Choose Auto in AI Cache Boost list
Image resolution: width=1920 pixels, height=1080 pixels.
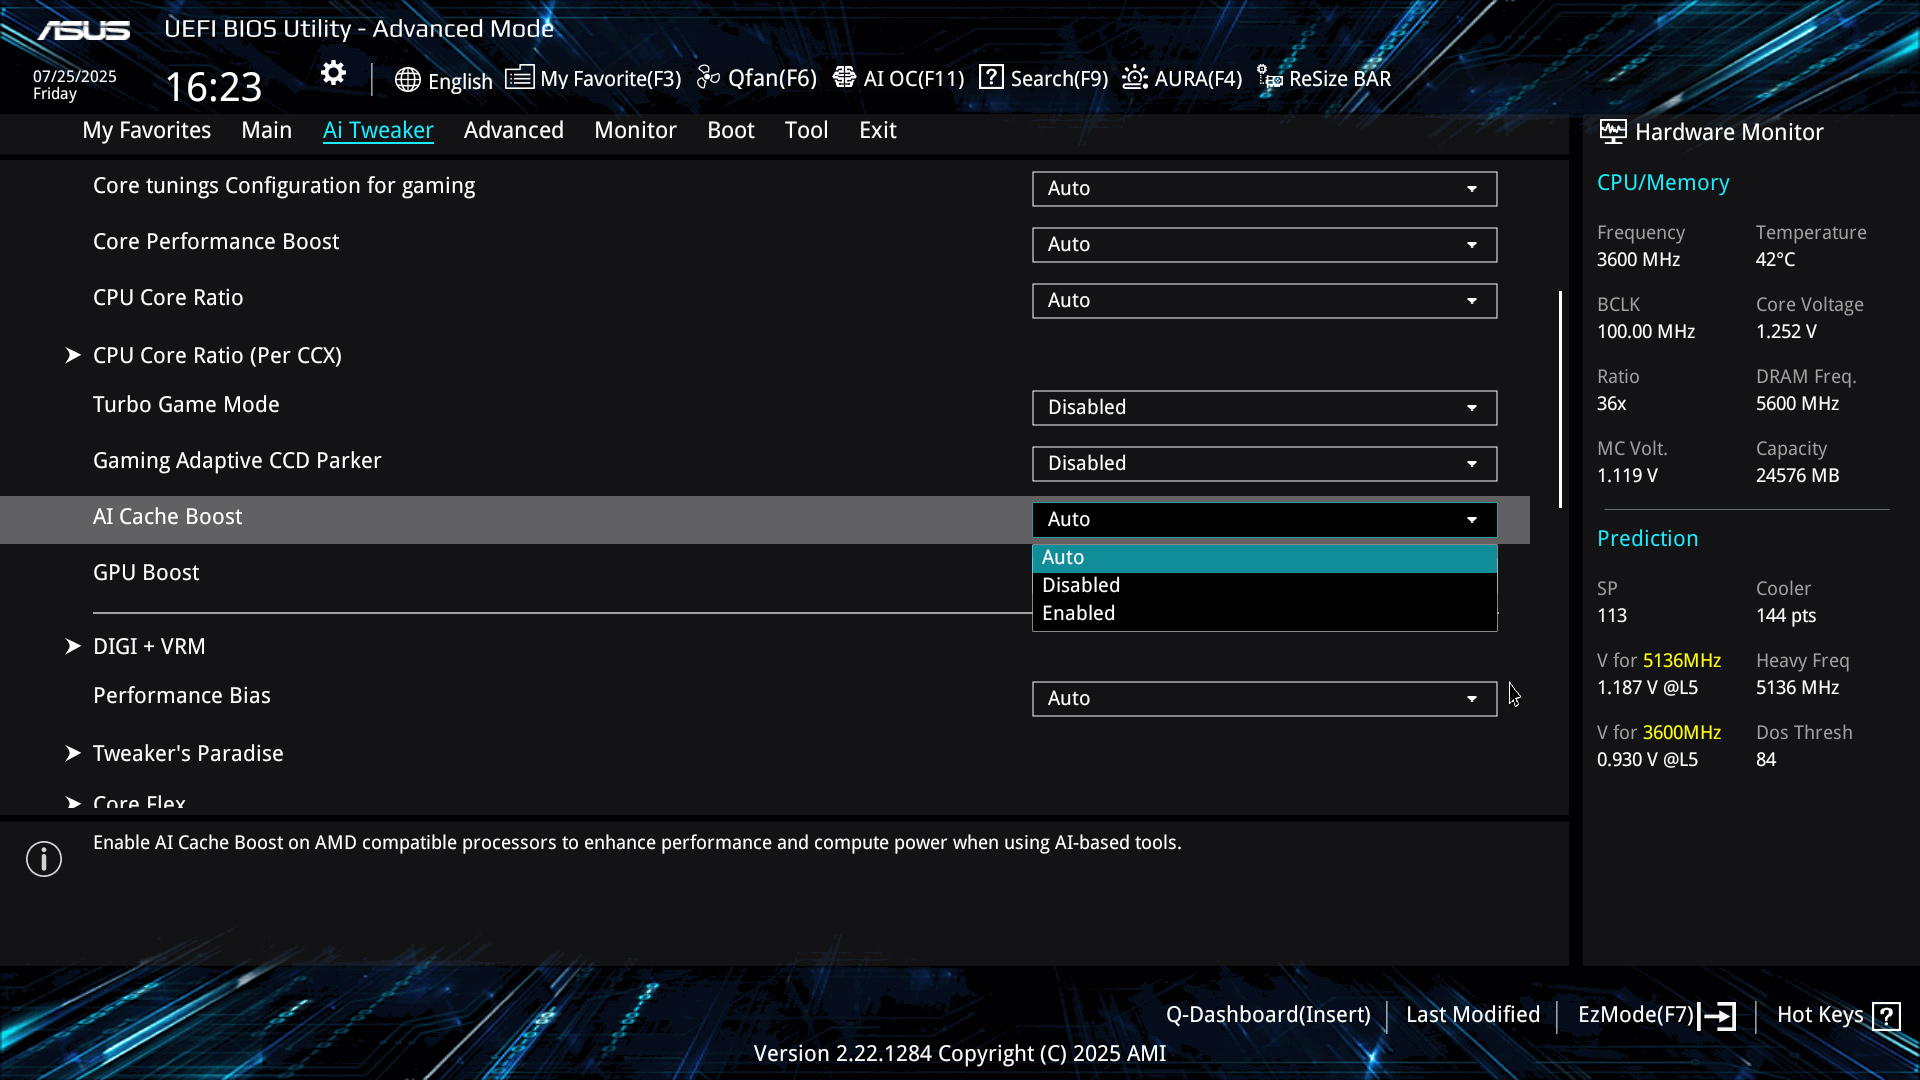[1264, 558]
